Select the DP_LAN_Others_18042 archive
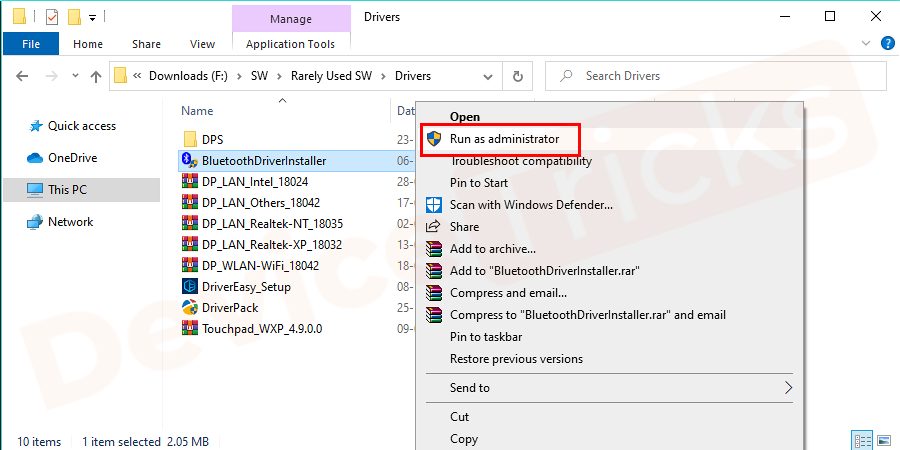 251,203
